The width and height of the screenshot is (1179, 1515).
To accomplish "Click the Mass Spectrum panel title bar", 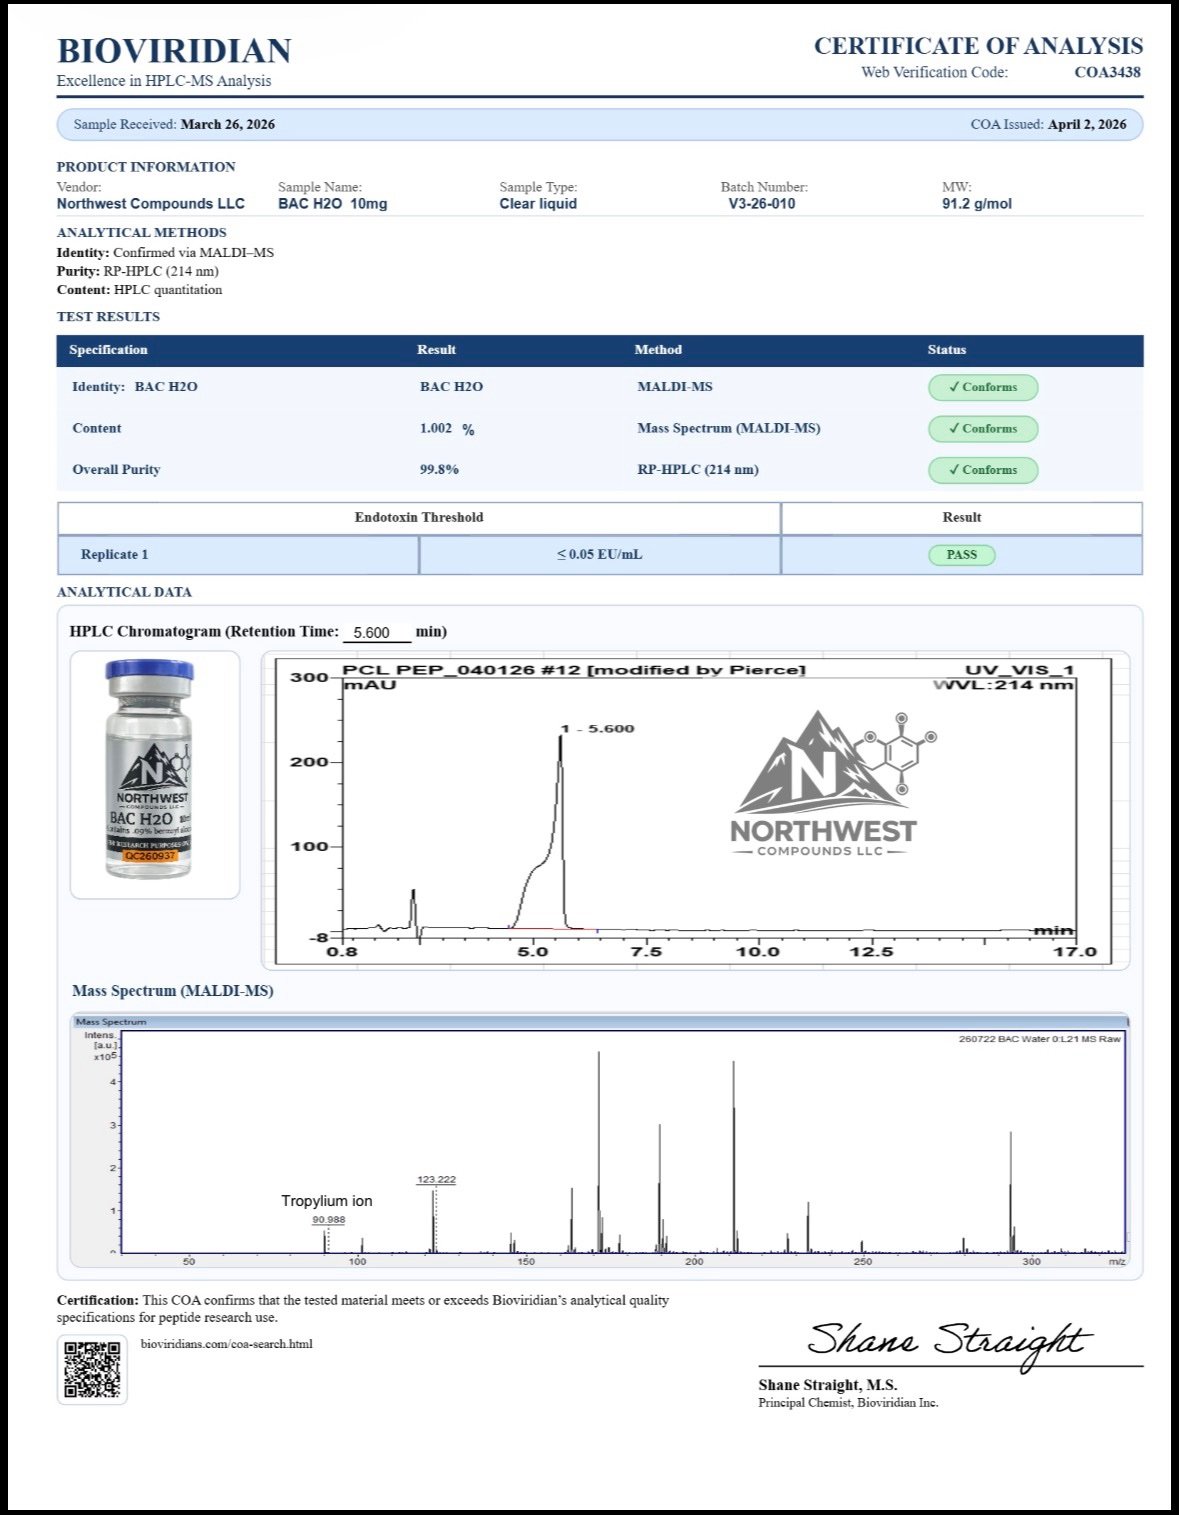I will click(600, 1022).
